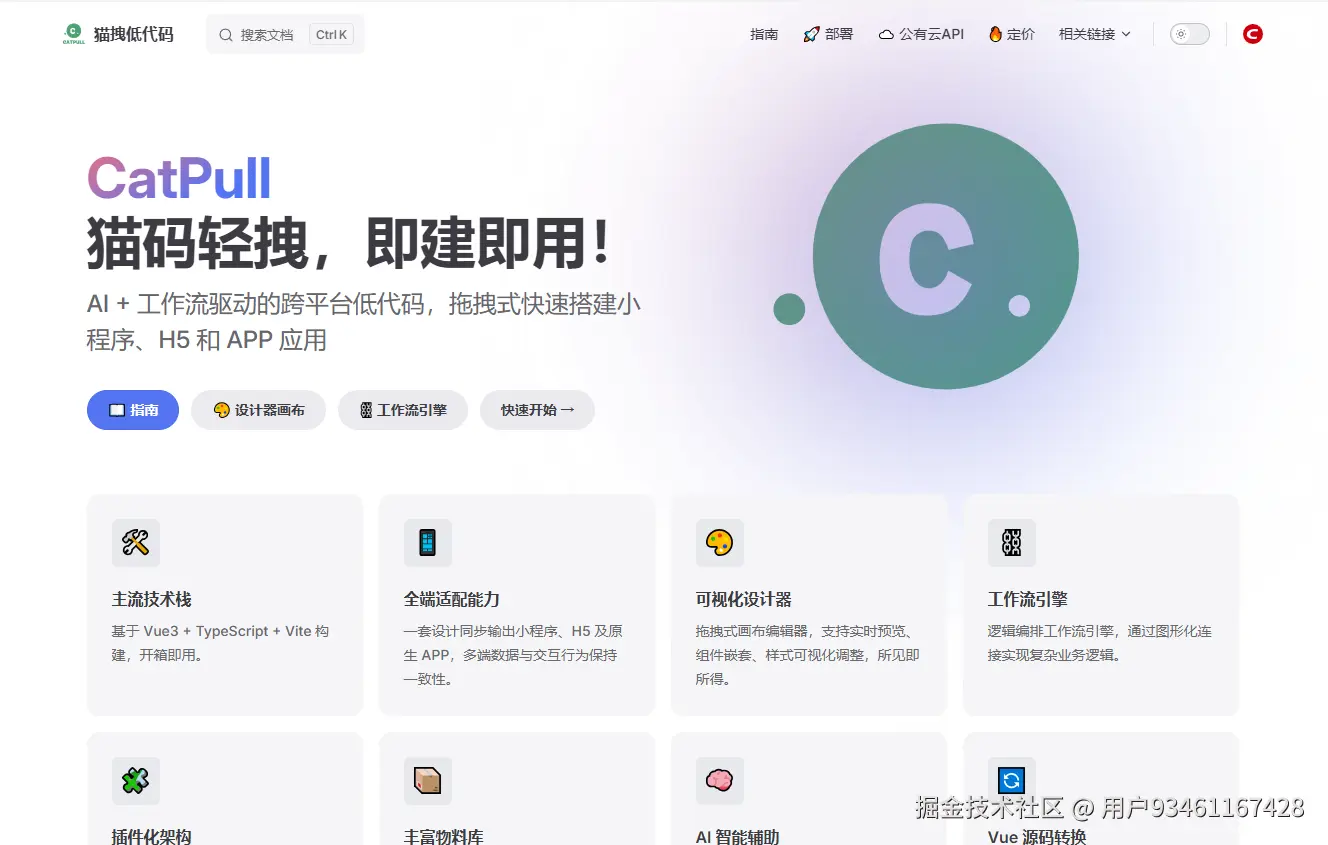Screen dimensions: 1328x845
Task: Click the refresh icon on Vue 源码转换 card
Action: click(1012, 781)
